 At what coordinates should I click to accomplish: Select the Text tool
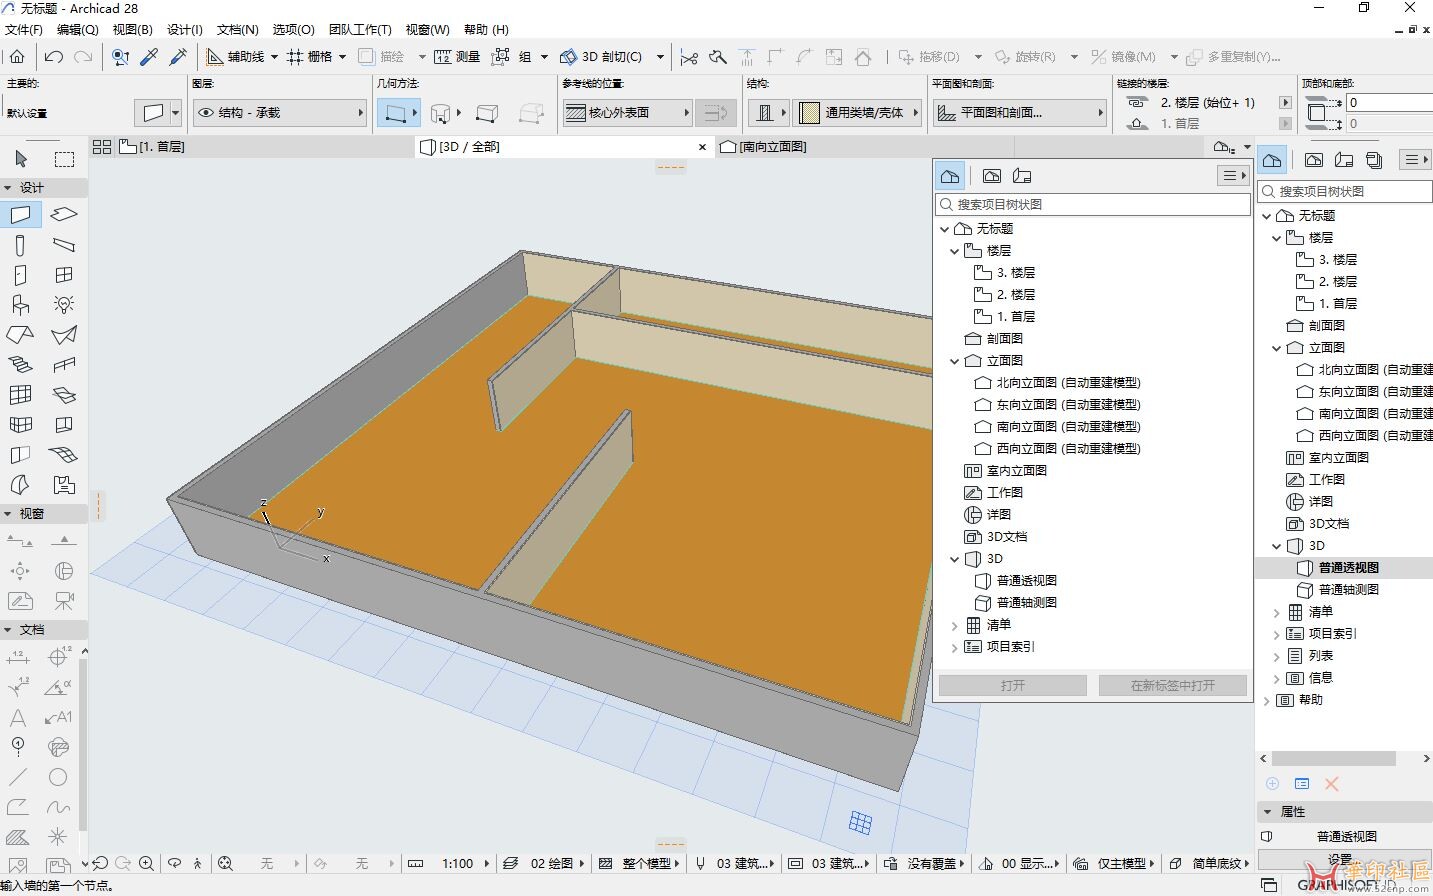tap(18, 718)
